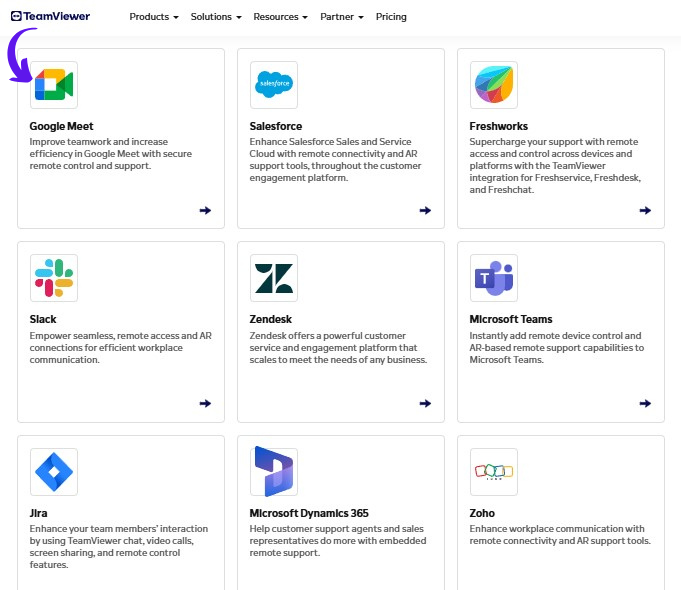Click the Slack logo icon
This screenshot has width=681, height=590.
(x=54, y=278)
